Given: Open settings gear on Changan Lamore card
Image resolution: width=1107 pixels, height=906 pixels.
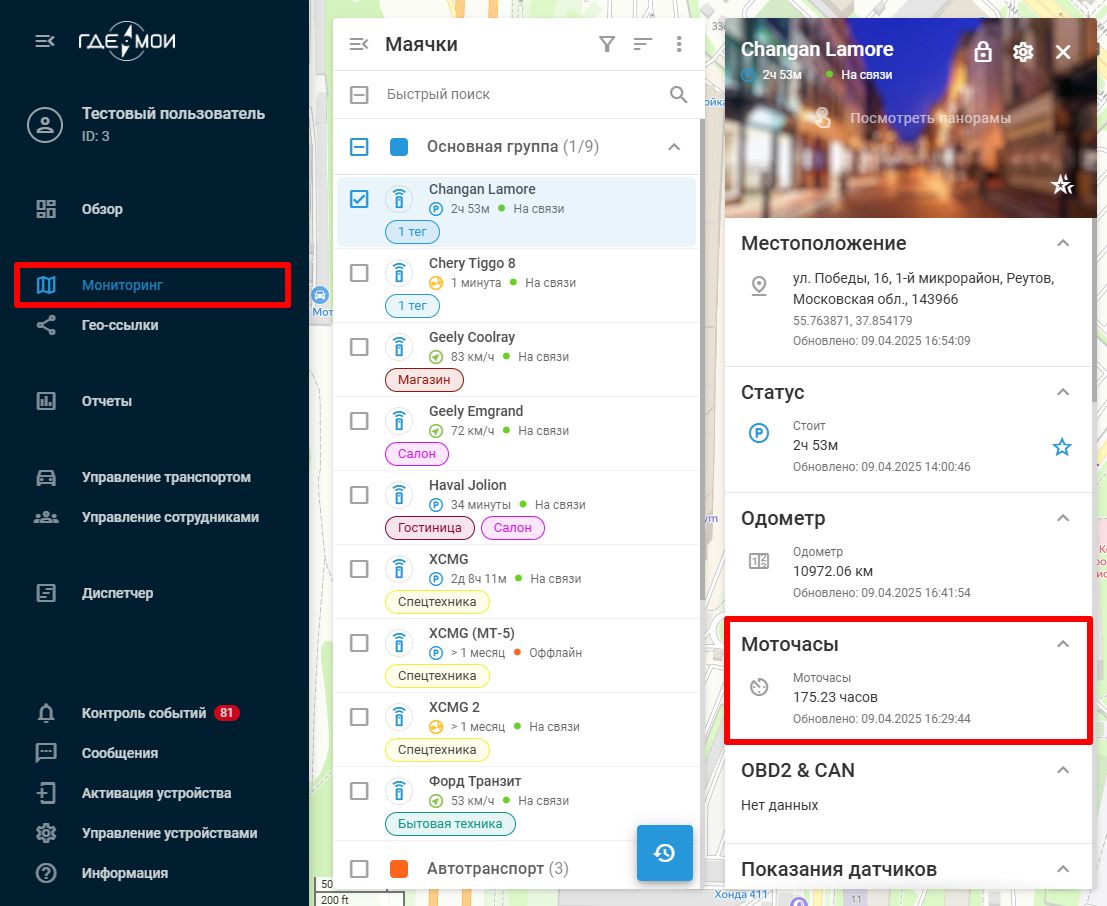Looking at the screenshot, I should click(1022, 51).
